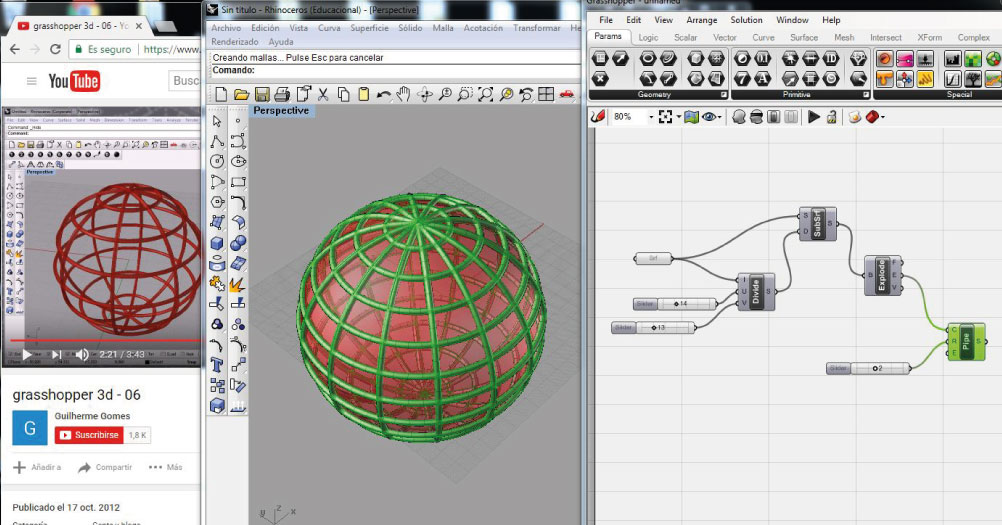
Task: Click the Zoom window icon in Rhino
Action: [465, 95]
